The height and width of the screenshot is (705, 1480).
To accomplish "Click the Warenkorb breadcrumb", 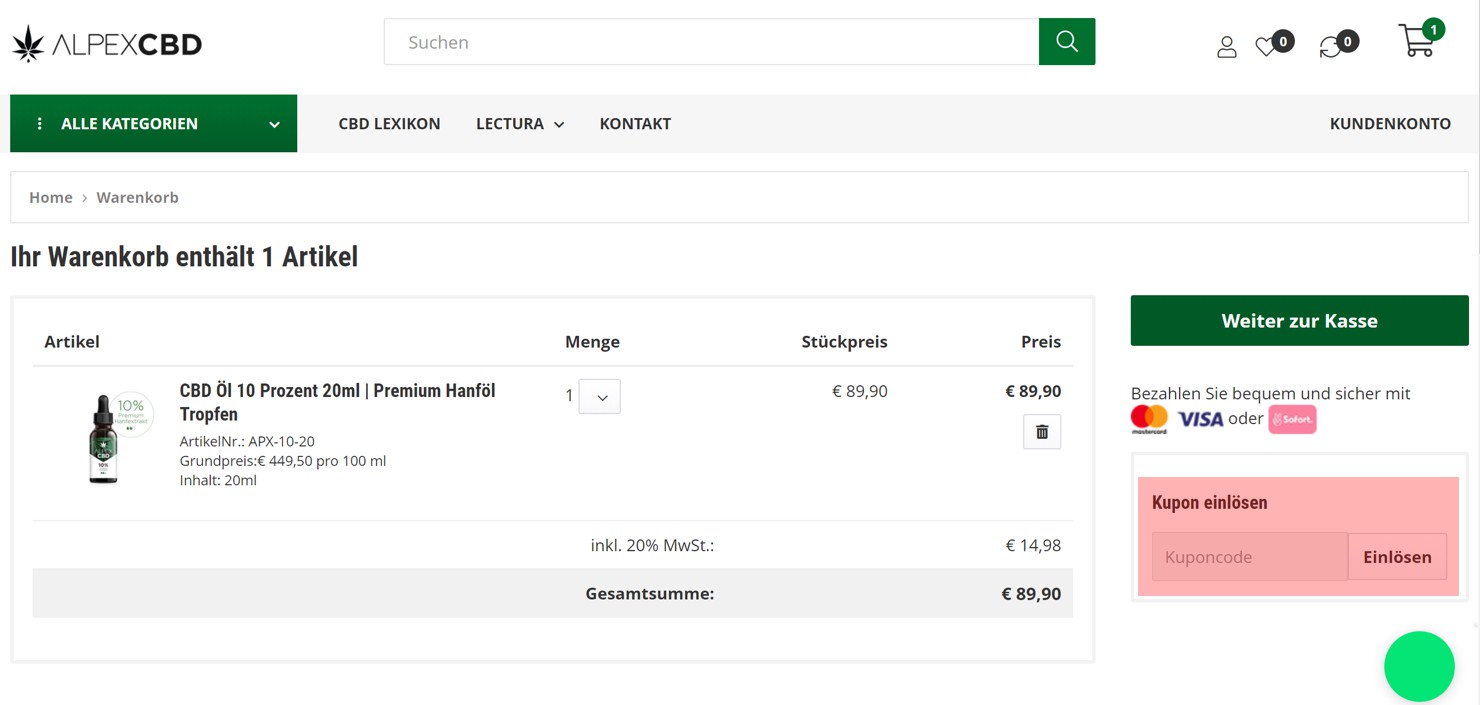I will [138, 197].
